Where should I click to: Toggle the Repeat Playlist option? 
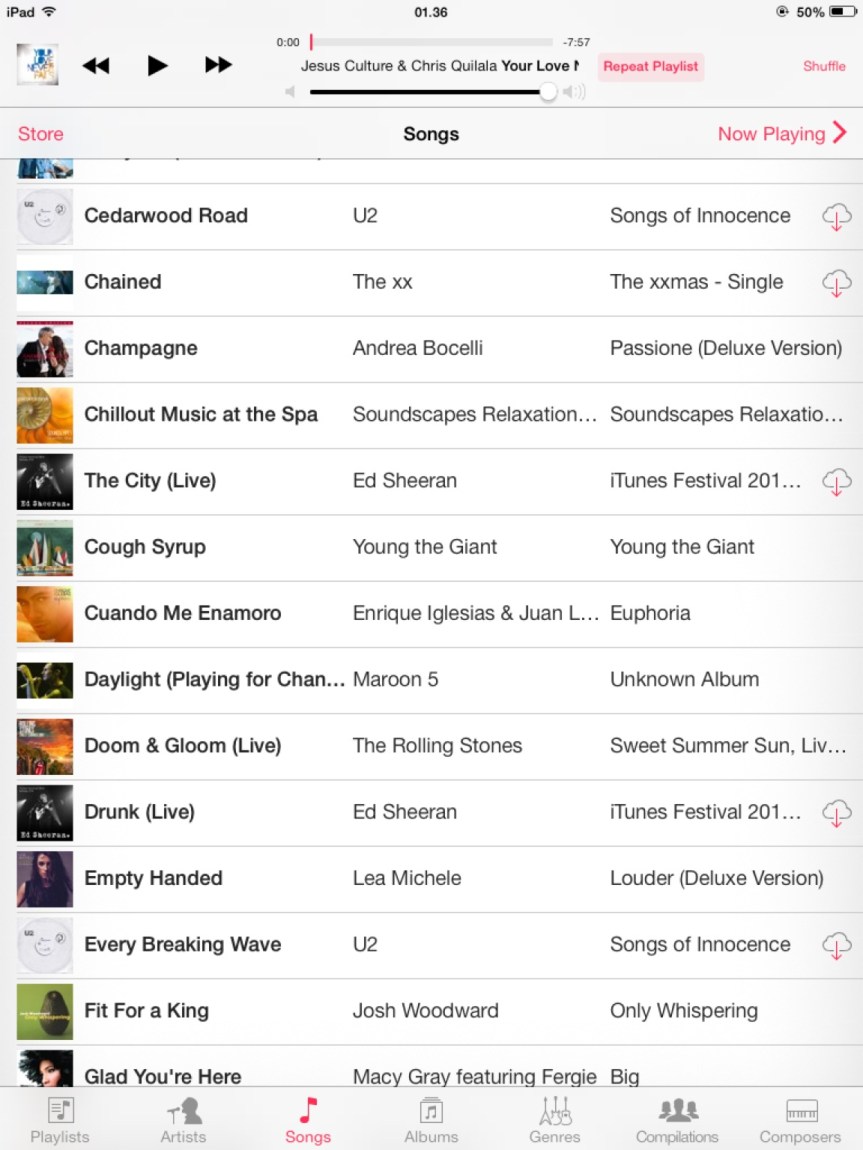pos(651,67)
